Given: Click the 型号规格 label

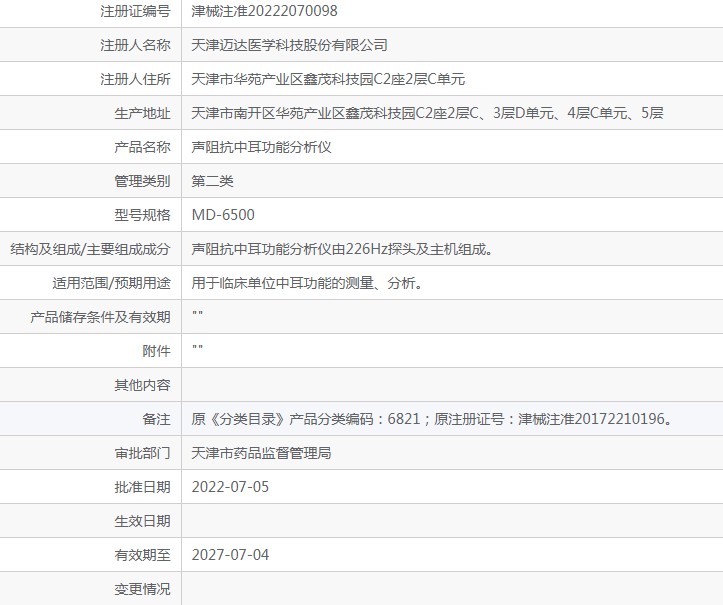Looking at the screenshot, I should pos(142,215).
